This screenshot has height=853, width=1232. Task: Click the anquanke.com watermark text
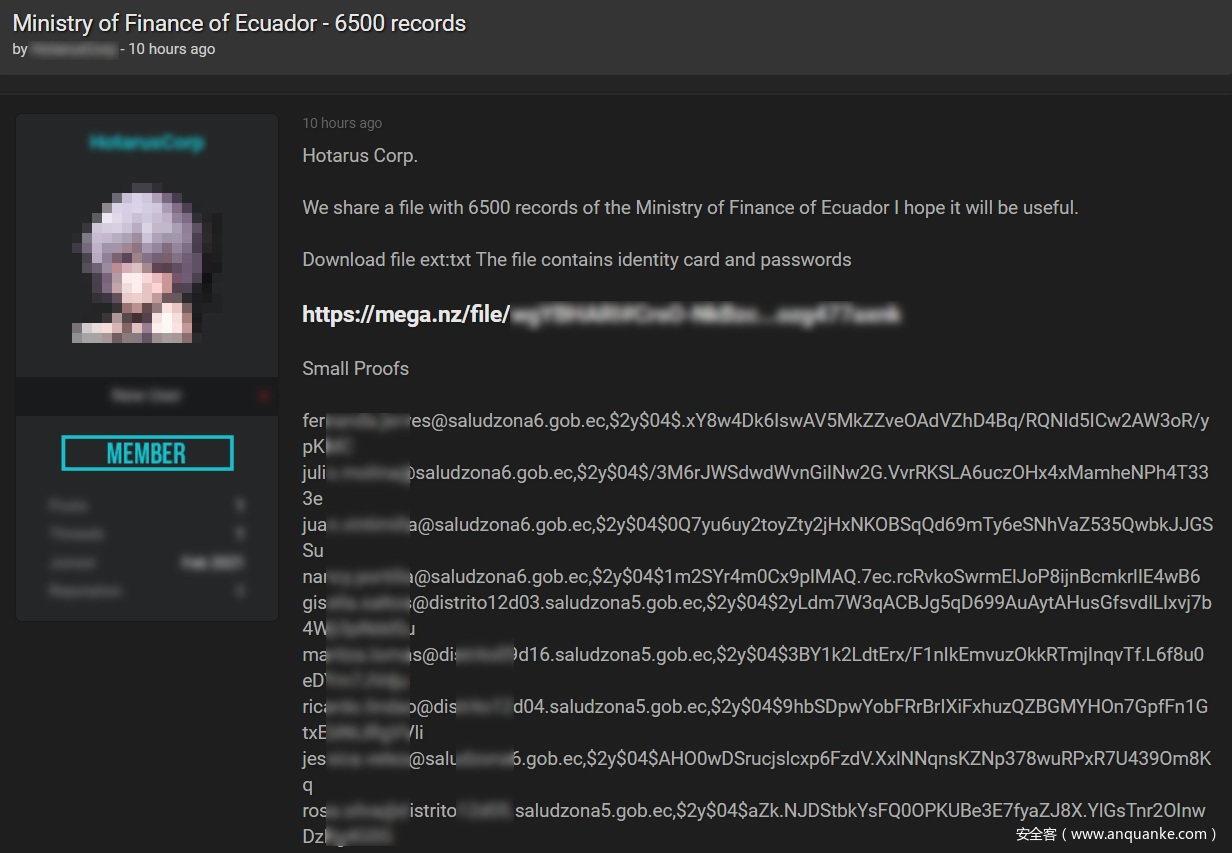coord(1115,833)
